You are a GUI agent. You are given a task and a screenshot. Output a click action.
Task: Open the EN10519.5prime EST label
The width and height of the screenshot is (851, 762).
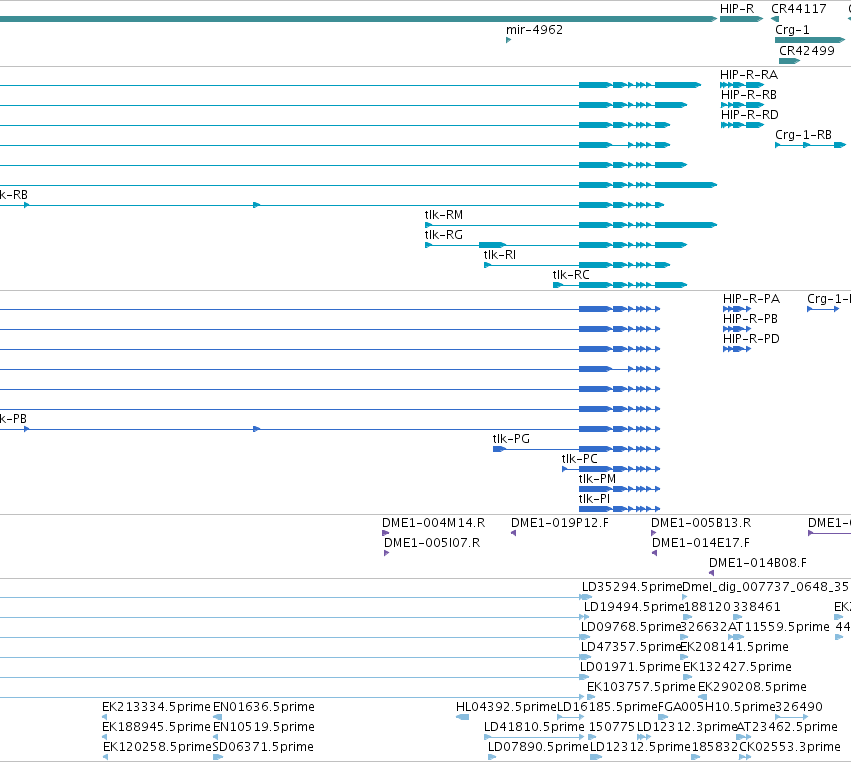tap(264, 727)
